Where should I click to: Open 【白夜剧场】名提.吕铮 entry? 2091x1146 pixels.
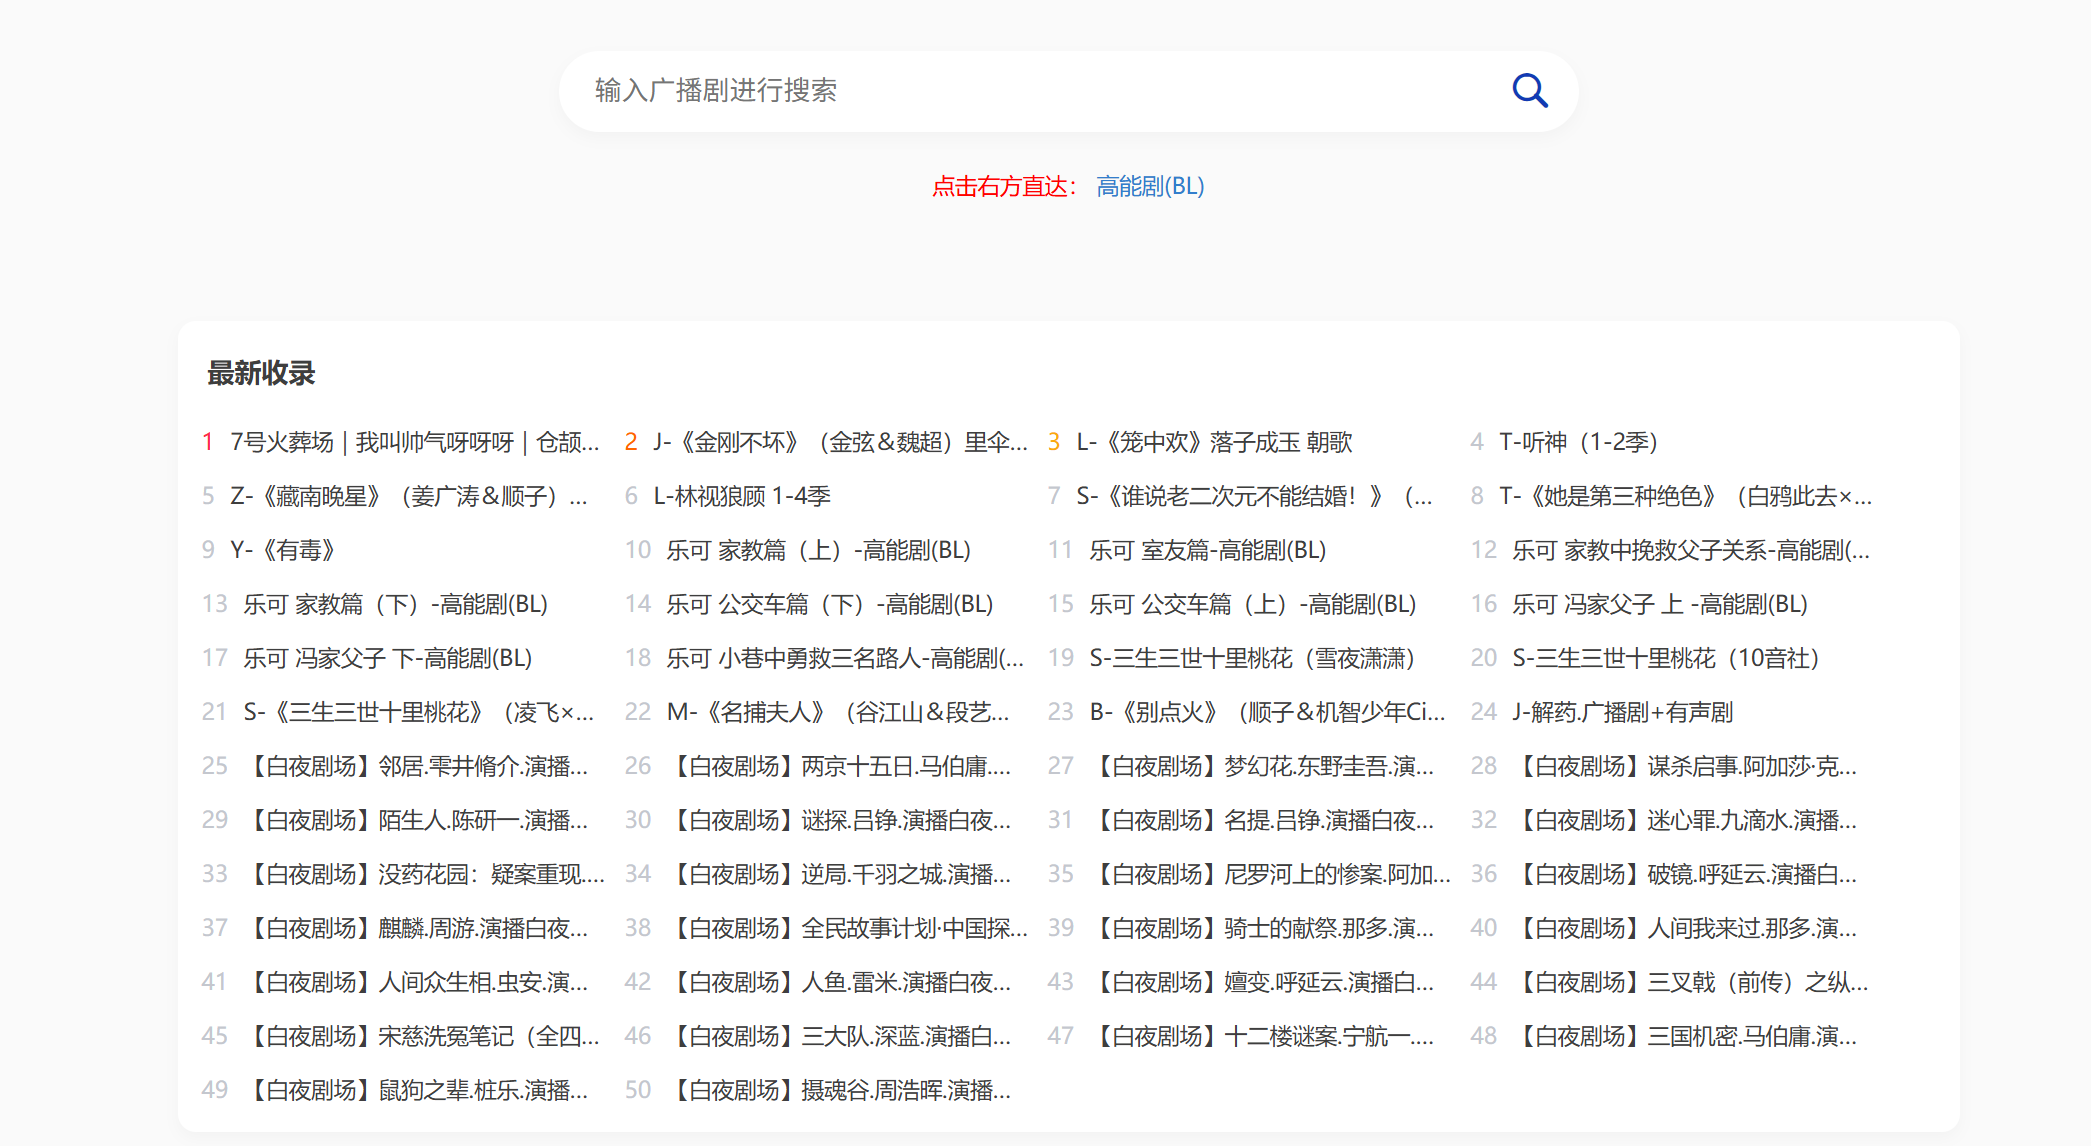[x=1261, y=820]
